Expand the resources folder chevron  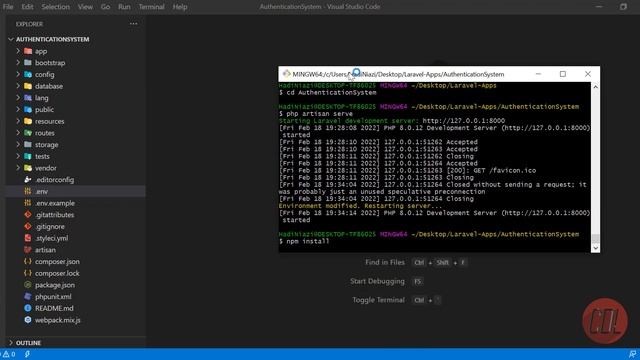tap(18, 121)
